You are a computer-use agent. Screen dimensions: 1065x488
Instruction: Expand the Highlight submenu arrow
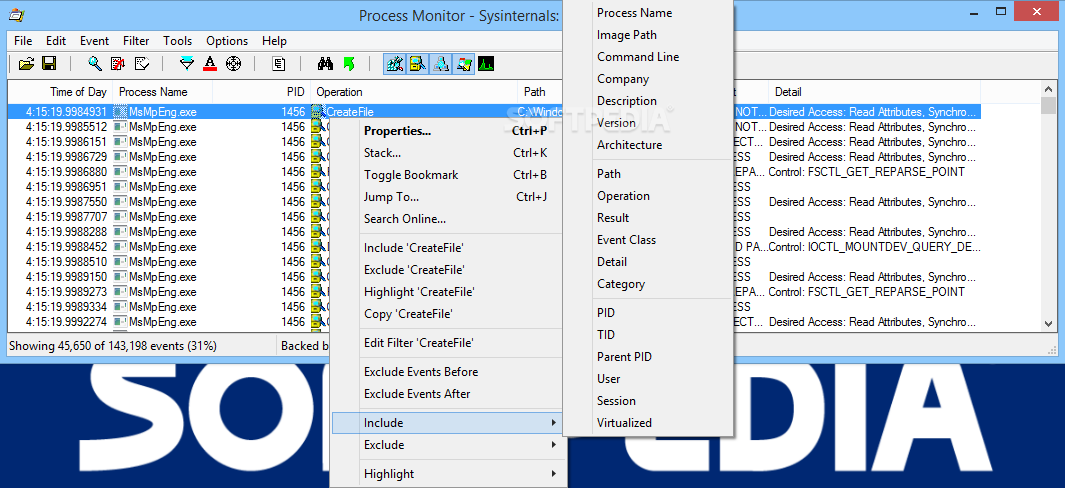(554, 474)
